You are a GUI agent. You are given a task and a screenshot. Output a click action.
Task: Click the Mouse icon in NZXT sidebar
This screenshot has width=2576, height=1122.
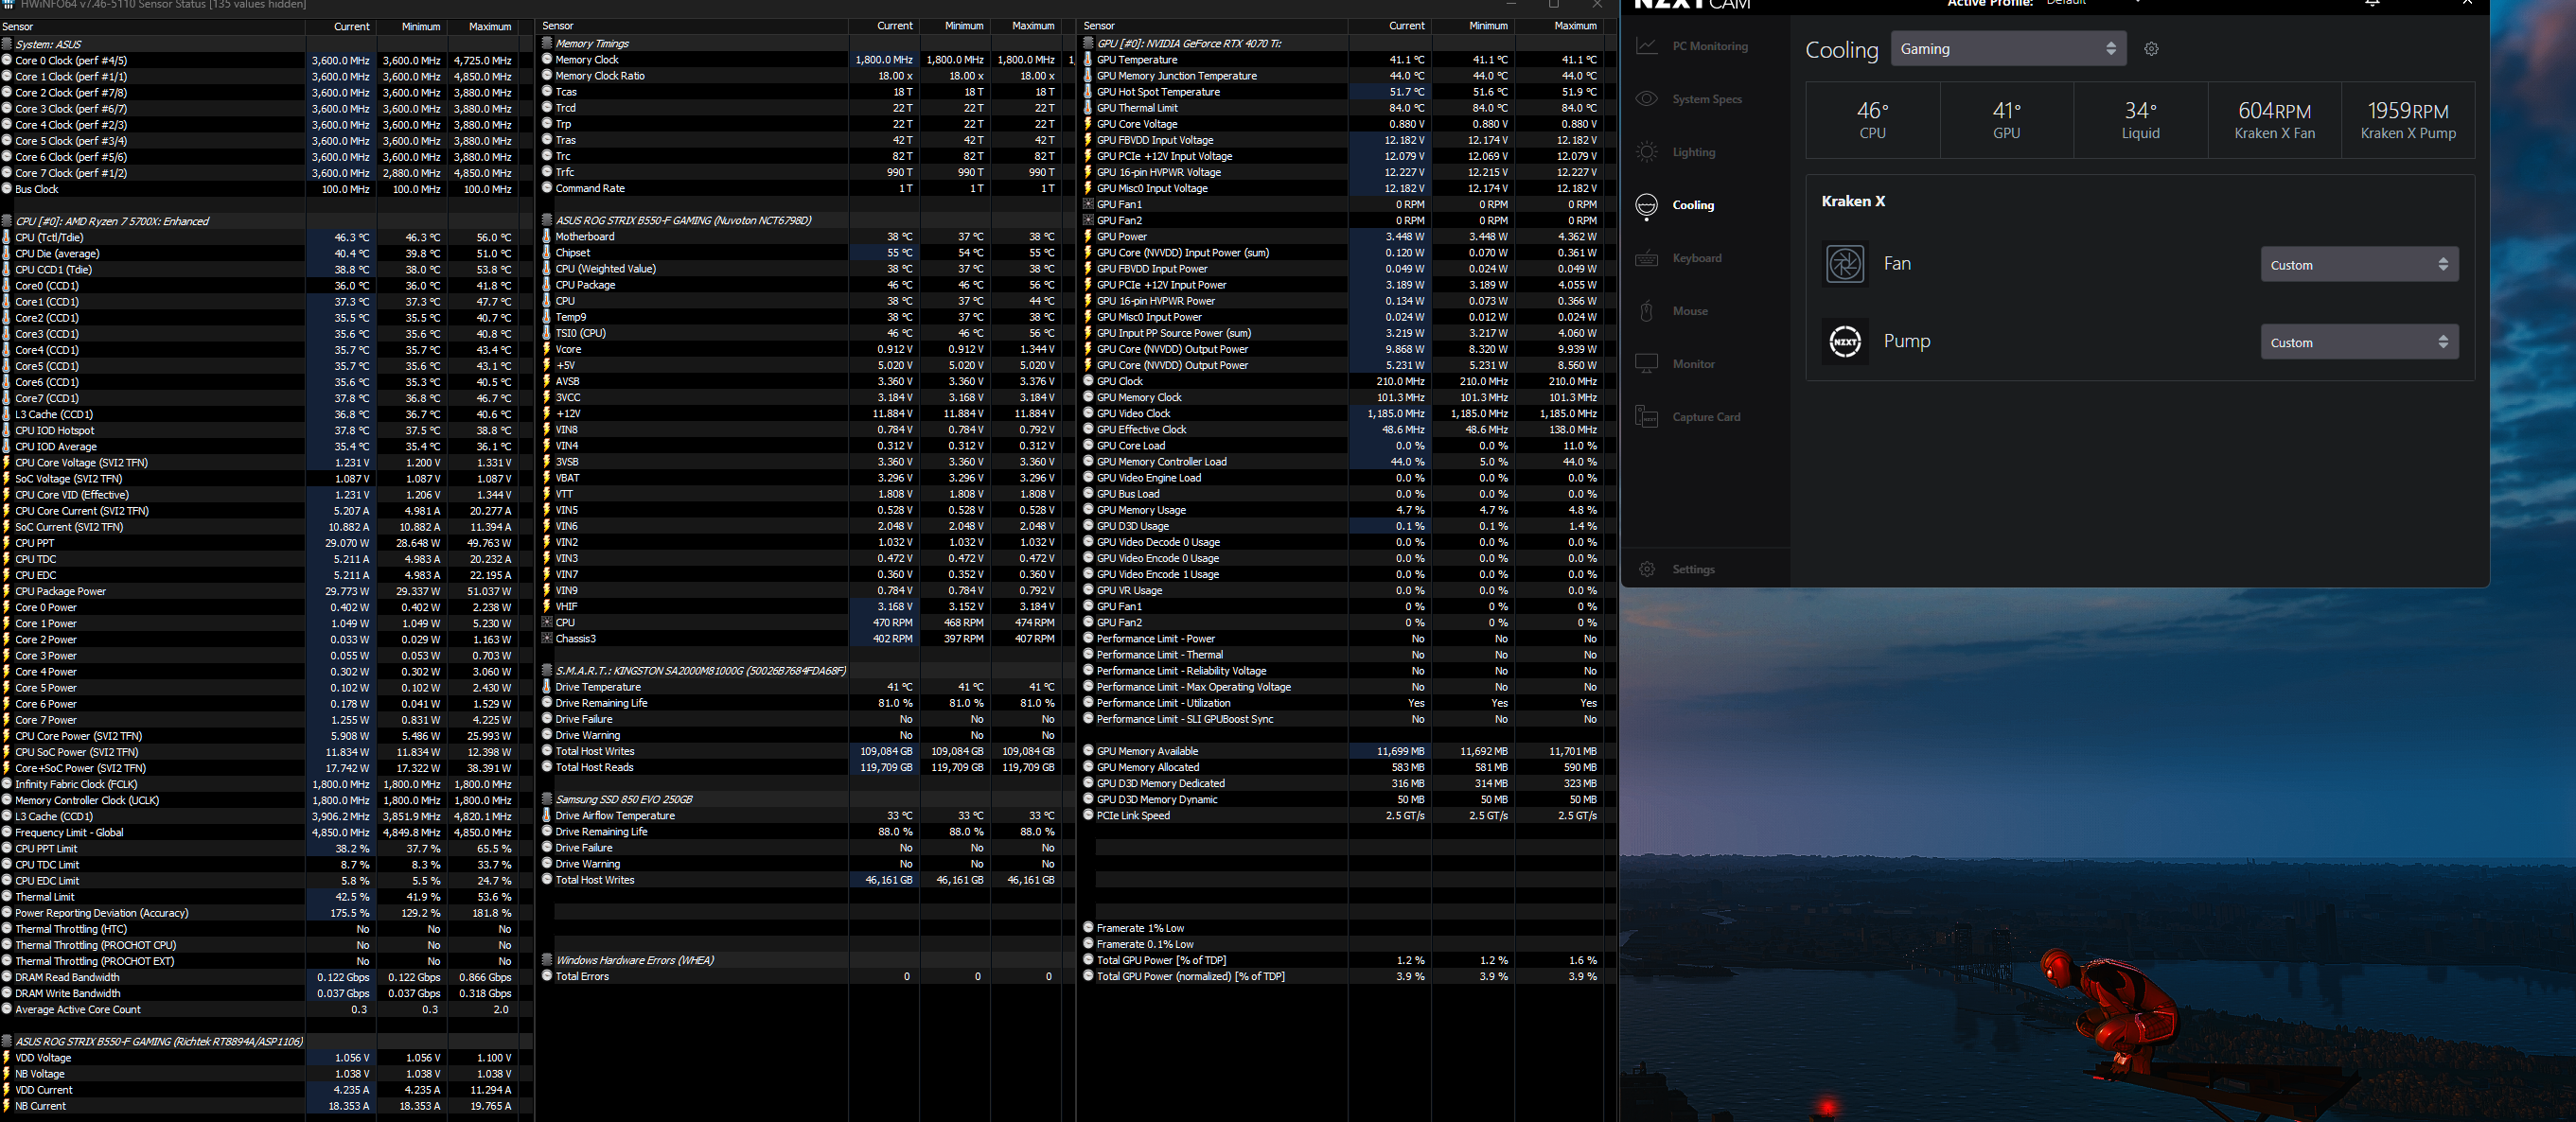[1647, 311]
